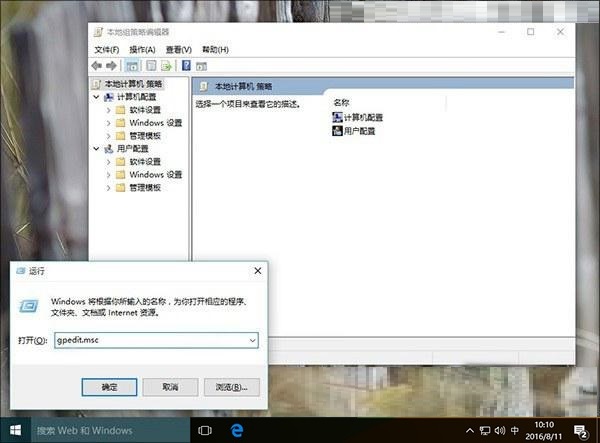This screenshot has width=600, height=443.
Task: Open Task View on the taskbar
Action: click(x=205, y=430)
